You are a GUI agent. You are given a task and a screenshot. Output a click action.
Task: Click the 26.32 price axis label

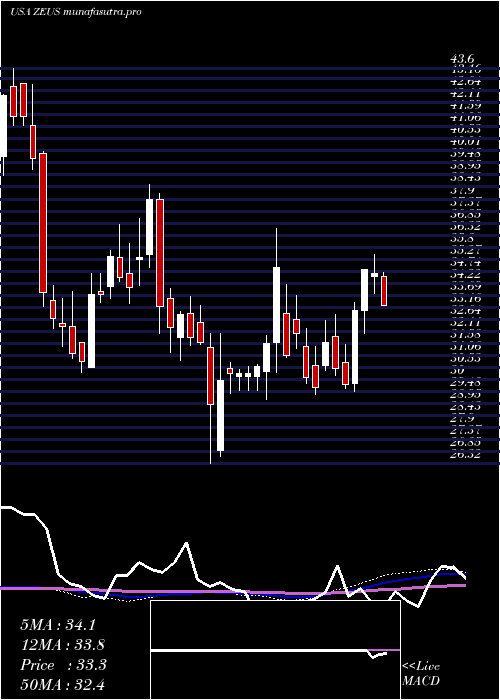[x=466, y=454]
